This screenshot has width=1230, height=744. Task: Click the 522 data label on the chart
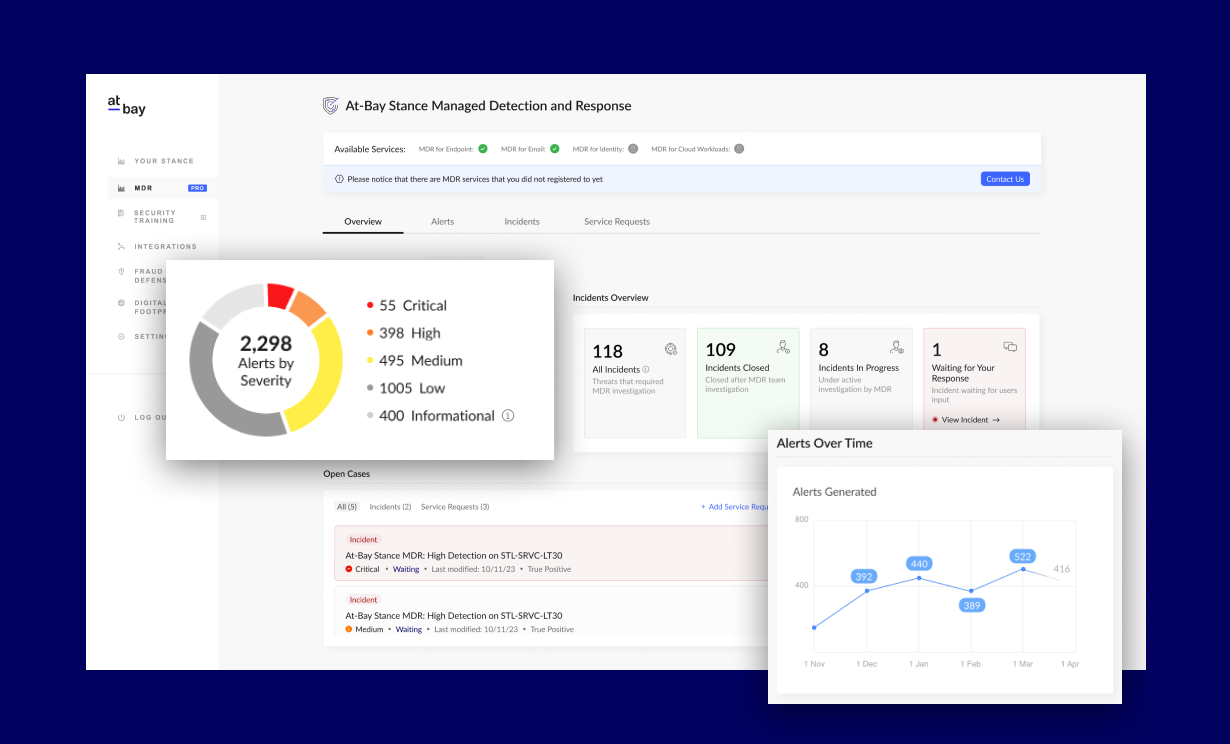point(1022,556)
